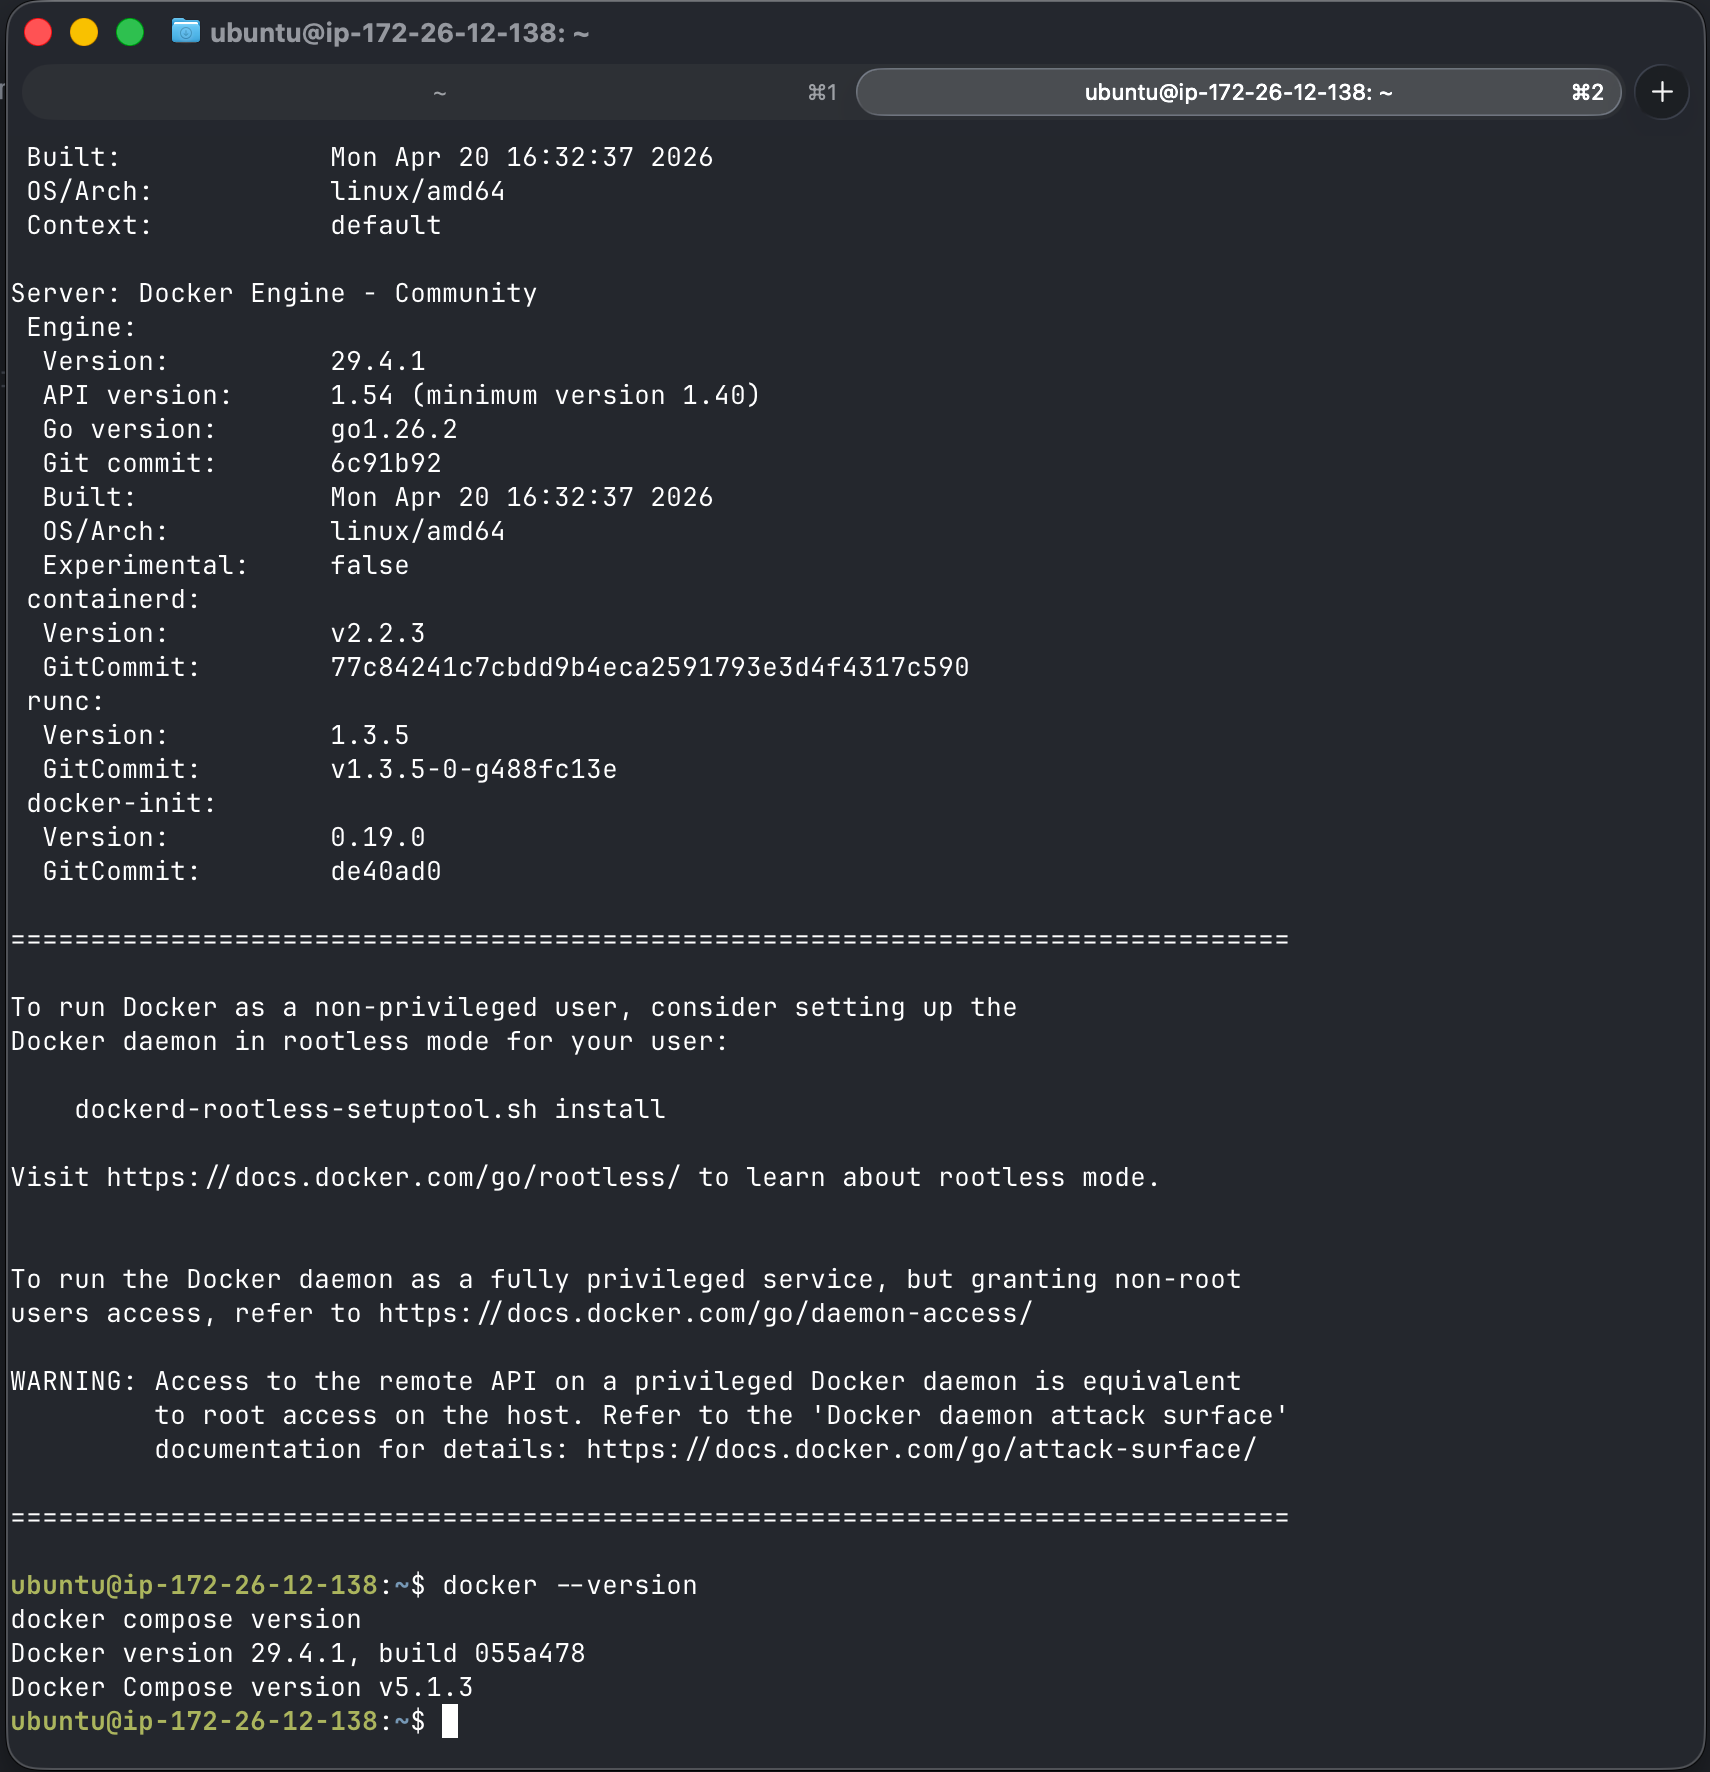This screenshot has width=1710, height=1772.
Task: Click the containerd GitCommit hash 77c84241c7cbdd9b4eca2591793e3d4f4317c590
Action: [650, 667]
